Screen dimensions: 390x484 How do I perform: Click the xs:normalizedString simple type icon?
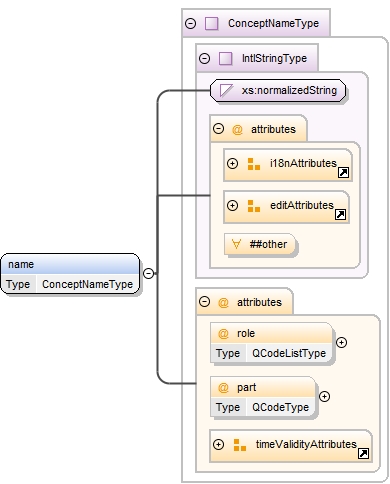(226, 90)
